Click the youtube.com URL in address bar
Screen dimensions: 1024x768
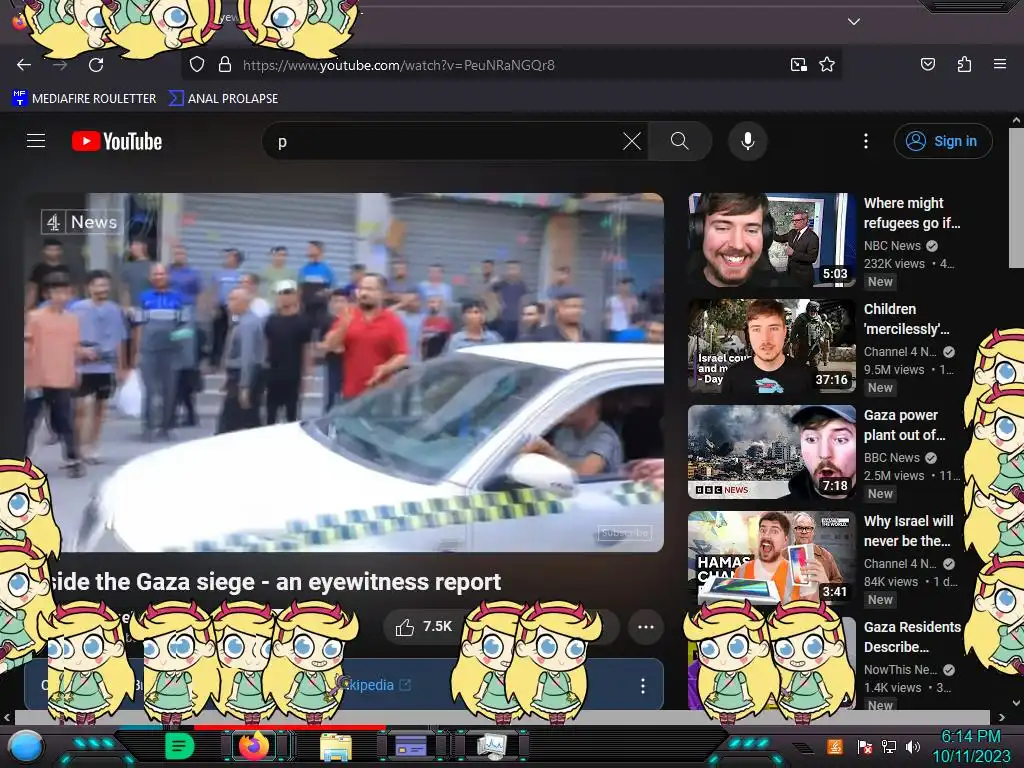pyautogui.click(x=398, y=65)
